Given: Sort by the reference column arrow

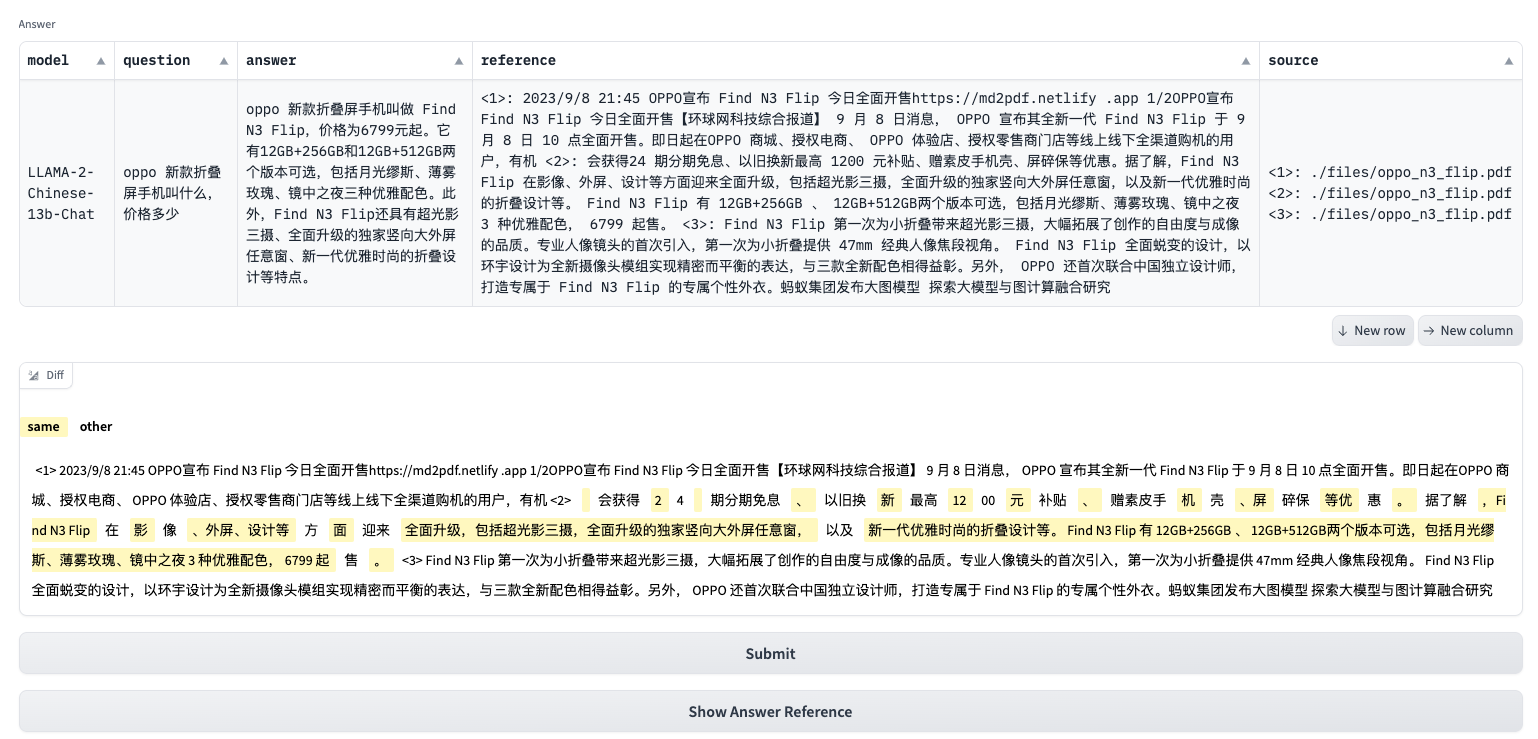Looking at the screenshot, I should coord(1245,61).
